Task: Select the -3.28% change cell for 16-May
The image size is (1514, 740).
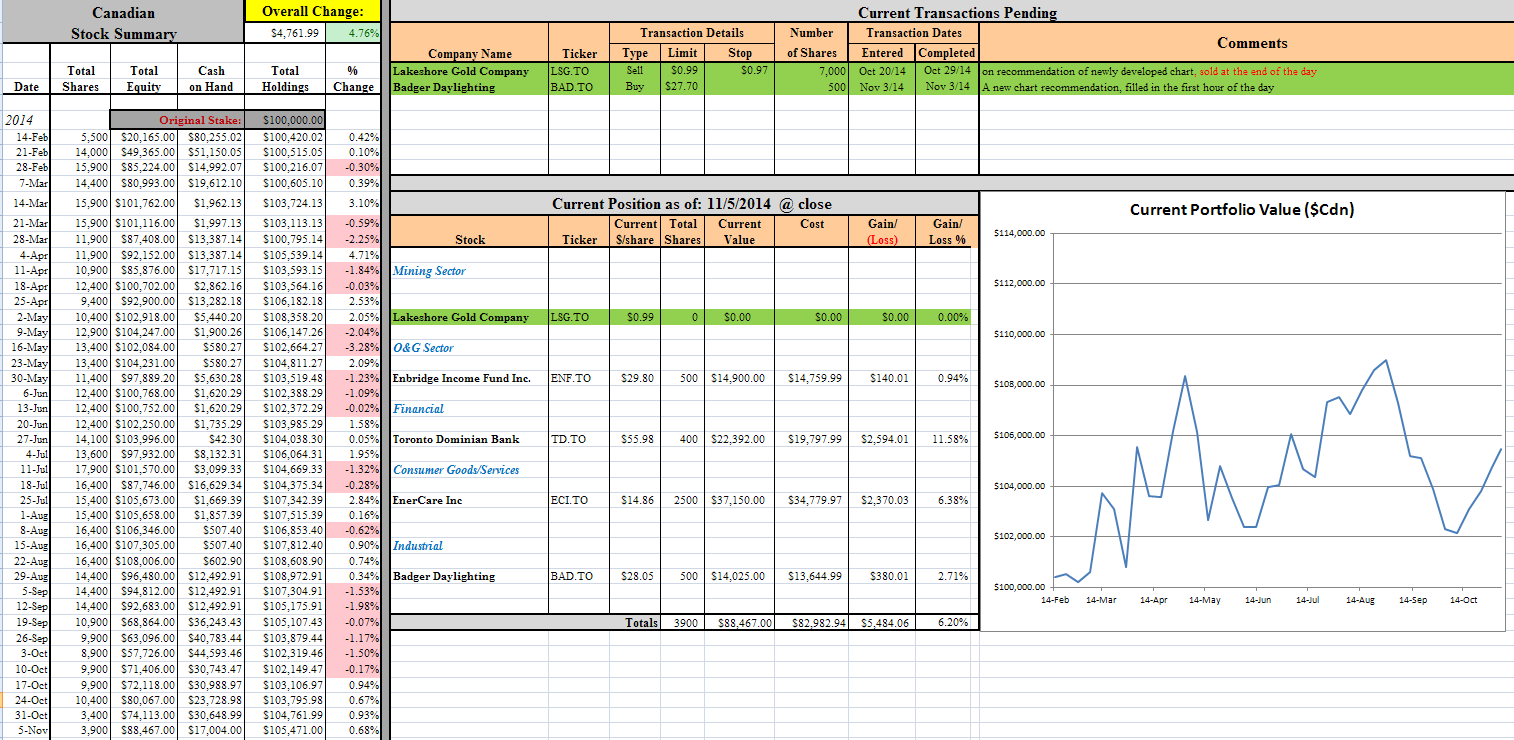Action: point(355,347)
